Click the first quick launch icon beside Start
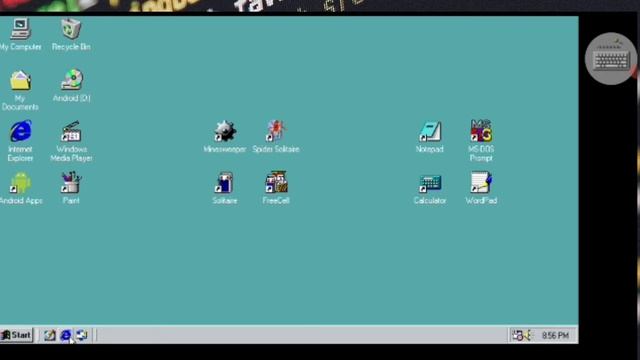 pos(50,335)
